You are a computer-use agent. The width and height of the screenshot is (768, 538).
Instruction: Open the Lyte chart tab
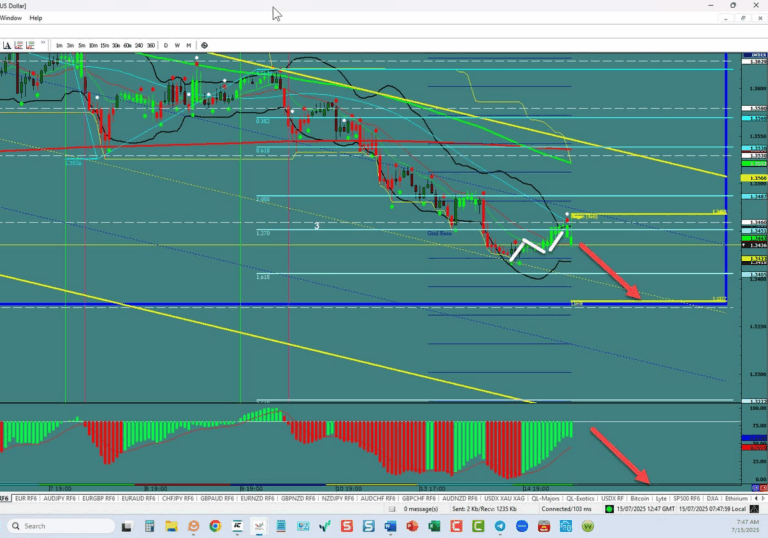(x=661, y=498)
